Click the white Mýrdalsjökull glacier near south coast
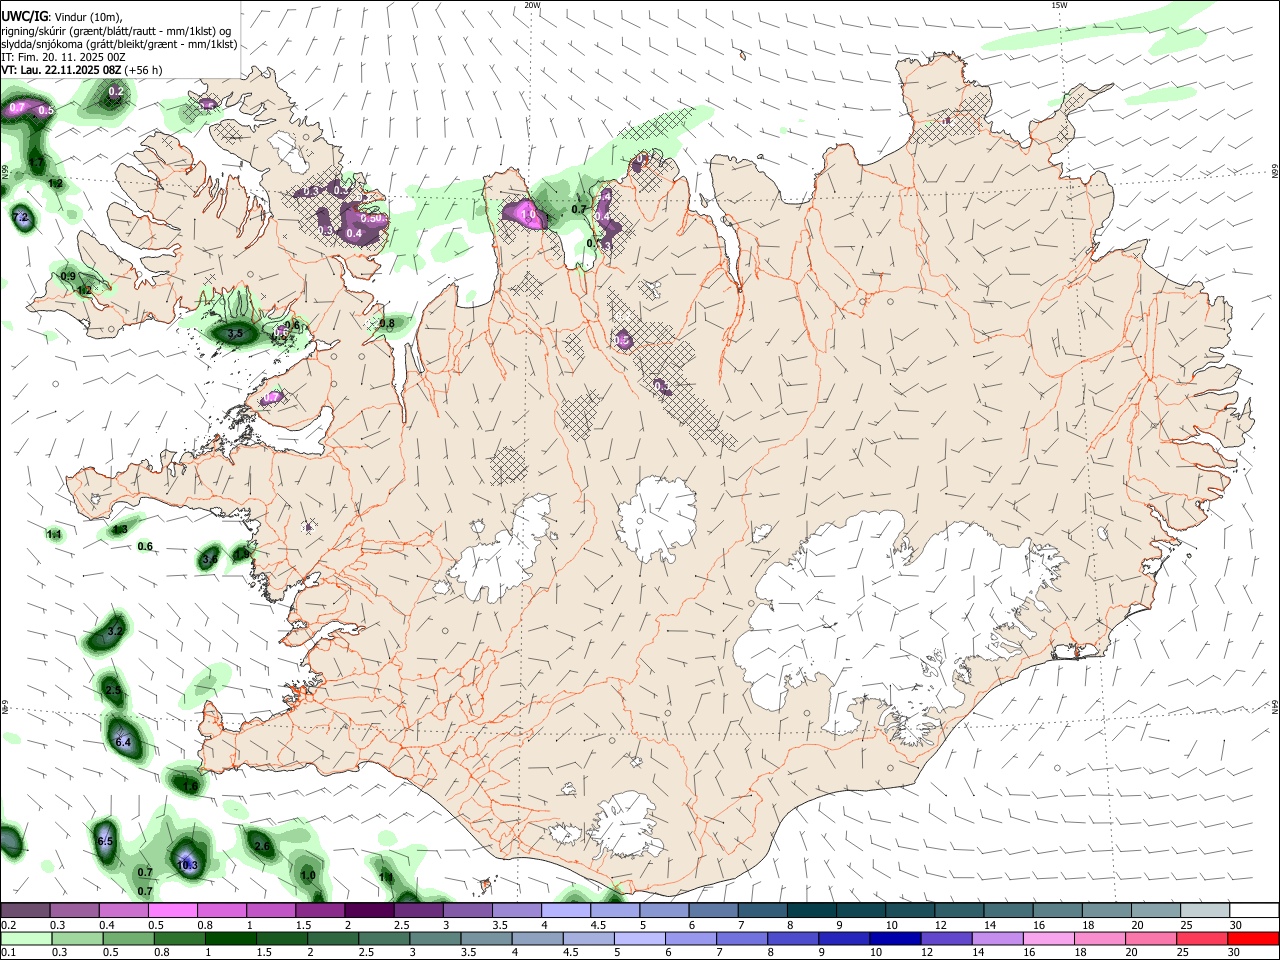 click(625, 825)
